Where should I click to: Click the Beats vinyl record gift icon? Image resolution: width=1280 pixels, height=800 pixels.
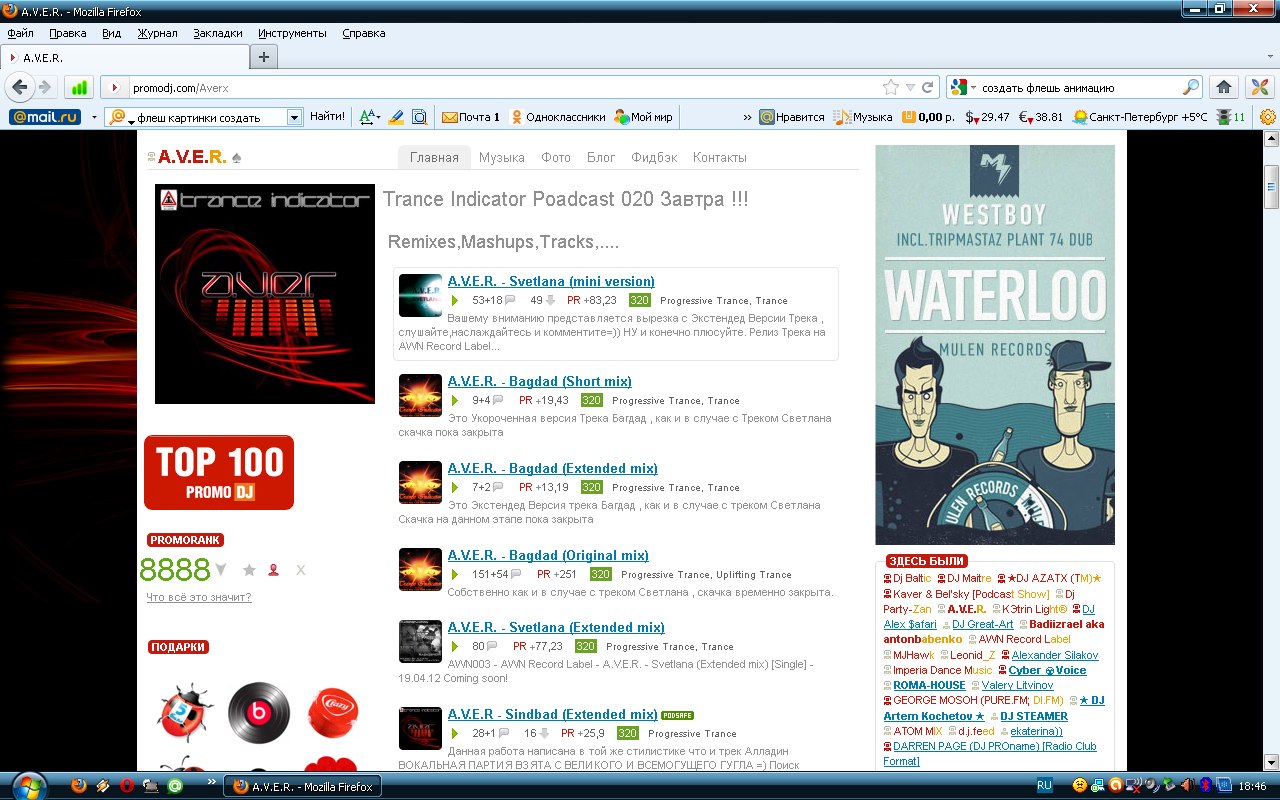coord(259,712)
